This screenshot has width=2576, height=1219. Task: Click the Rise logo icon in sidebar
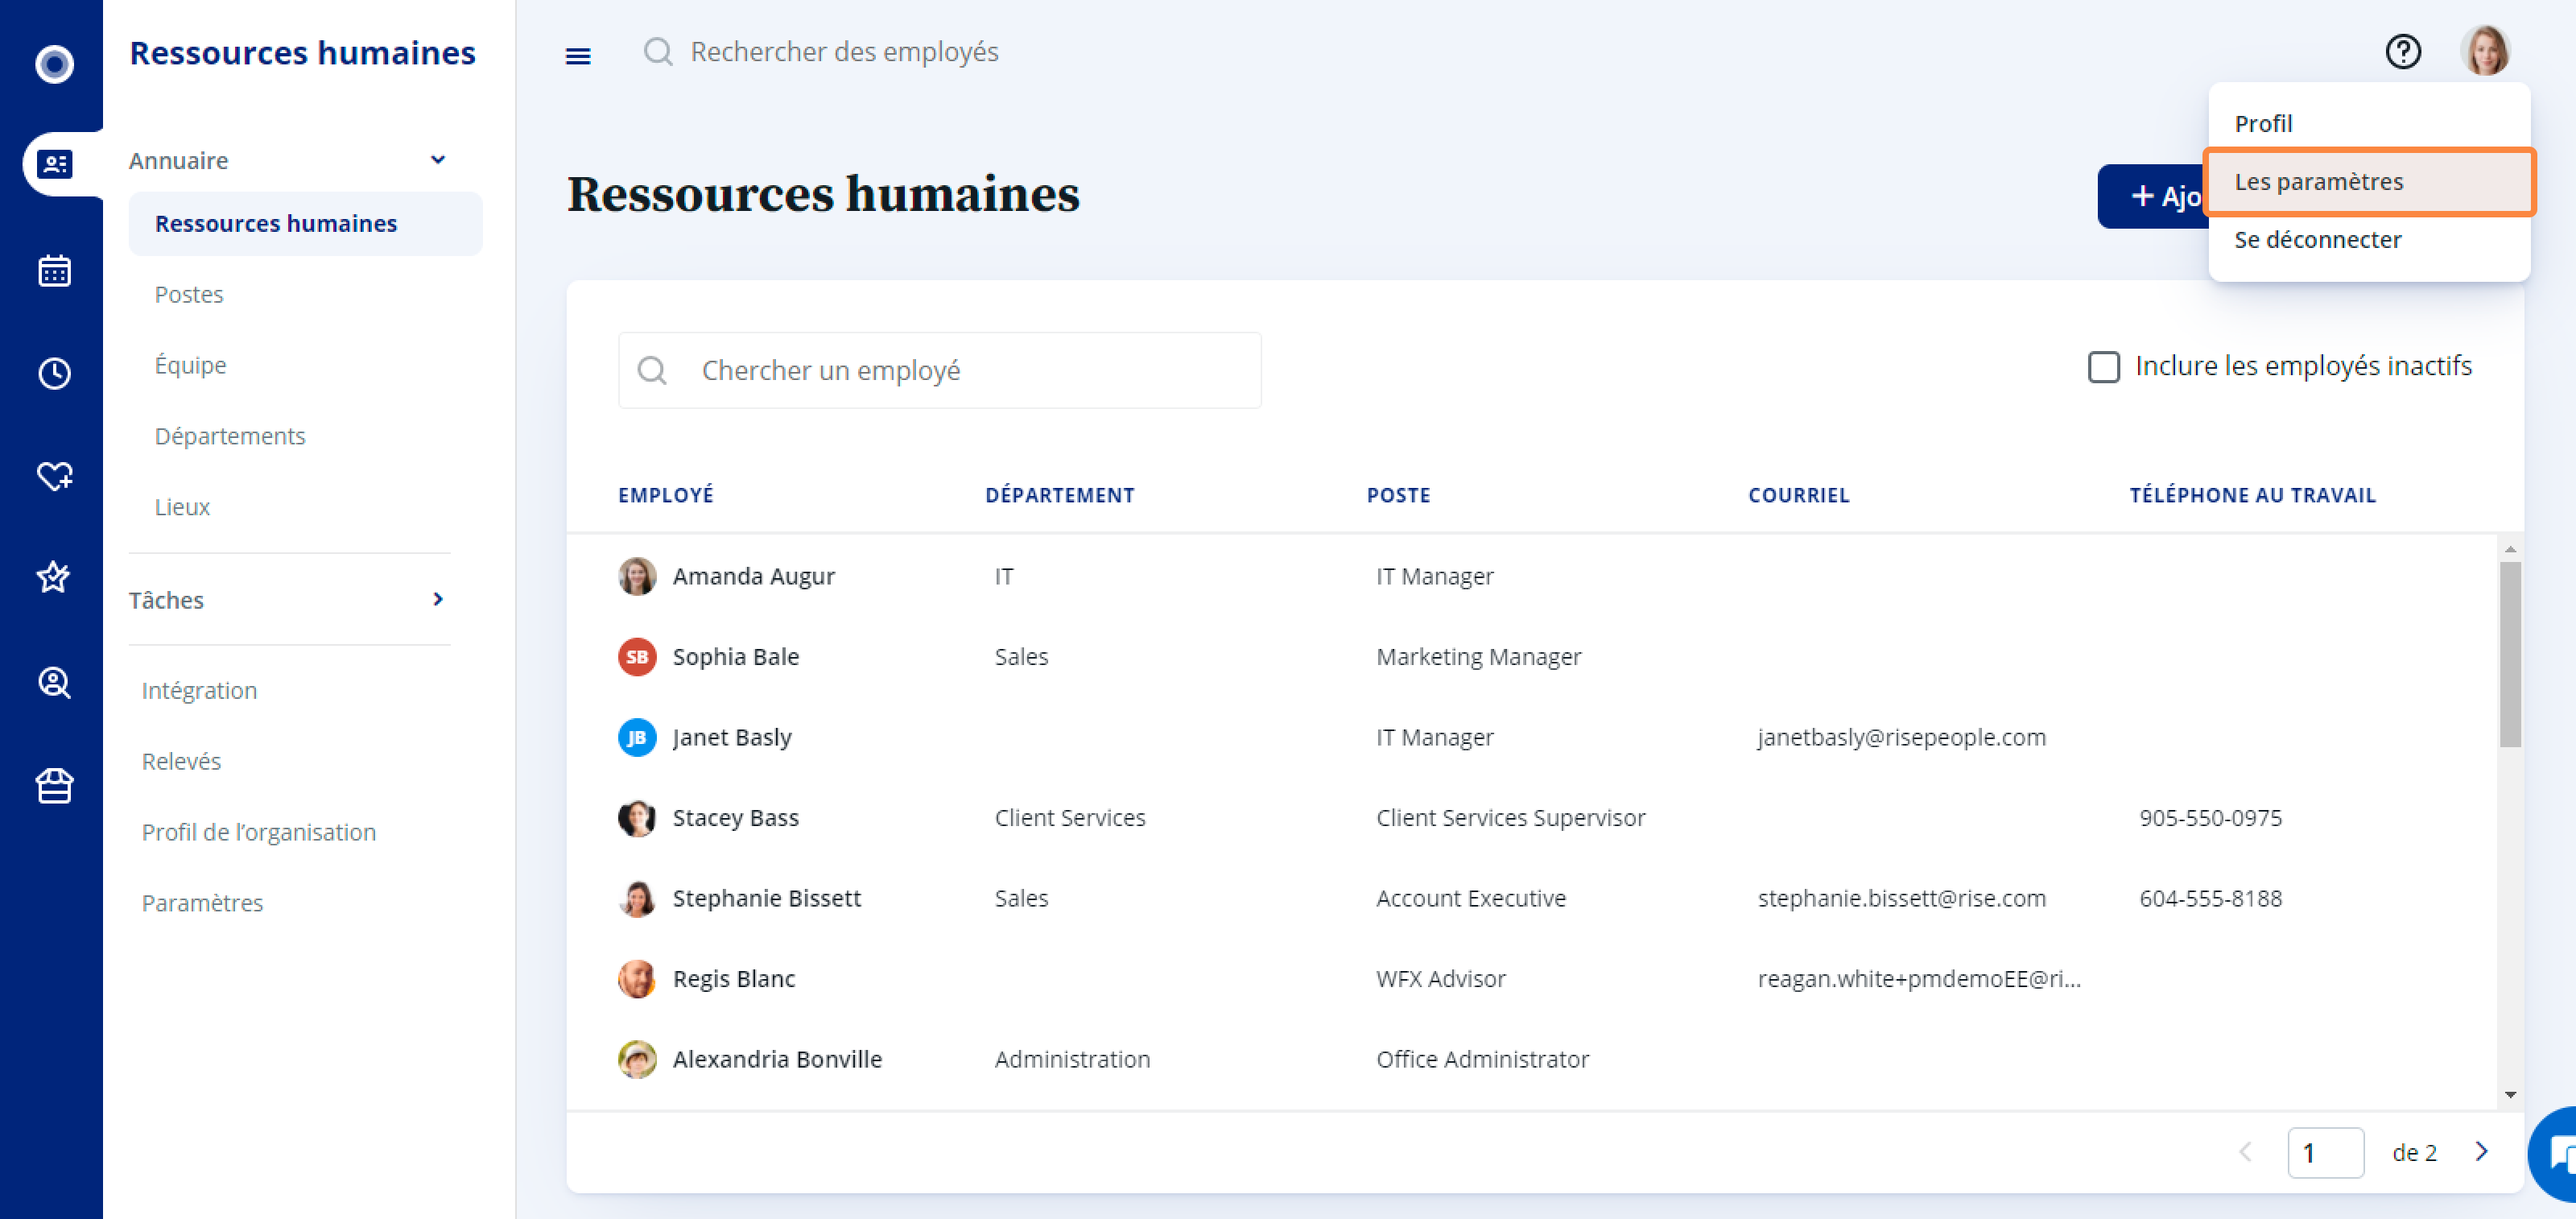[54, 64]
